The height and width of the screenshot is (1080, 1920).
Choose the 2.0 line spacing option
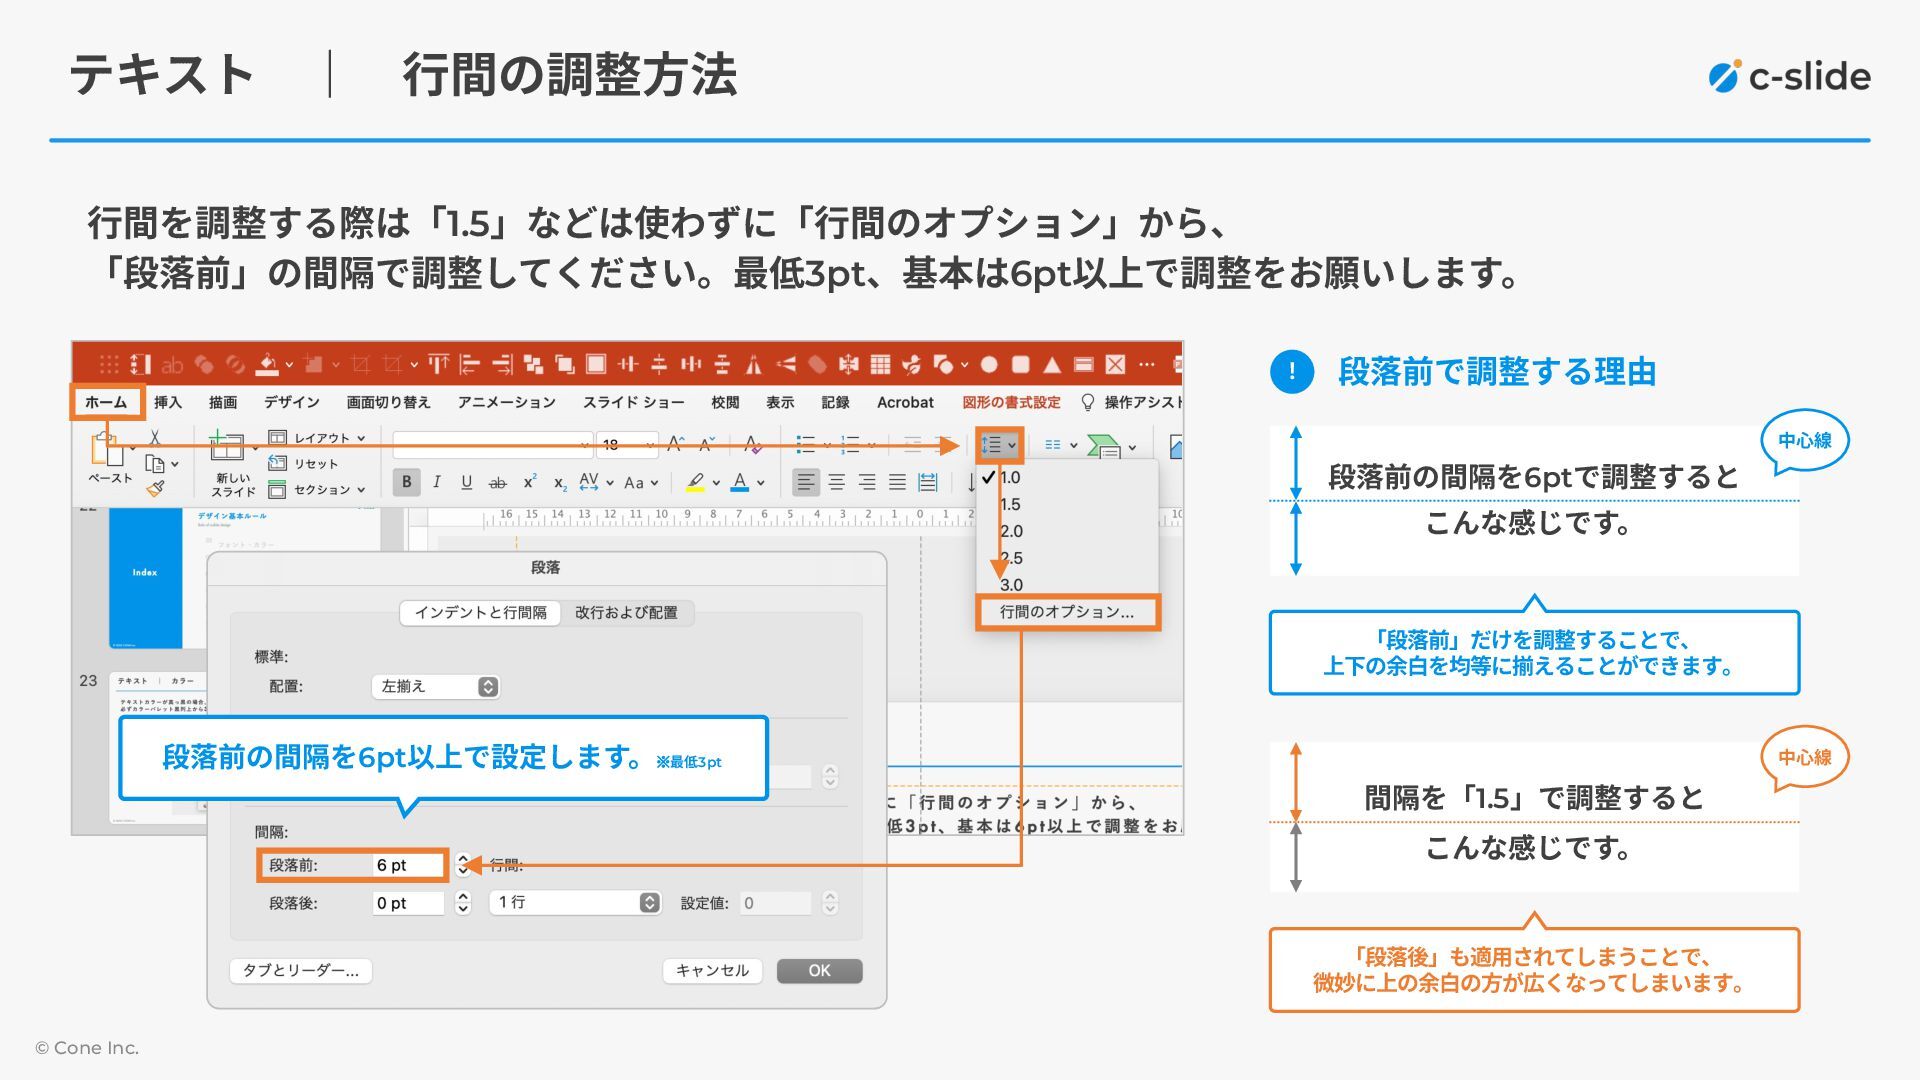tap(1011, 531)
